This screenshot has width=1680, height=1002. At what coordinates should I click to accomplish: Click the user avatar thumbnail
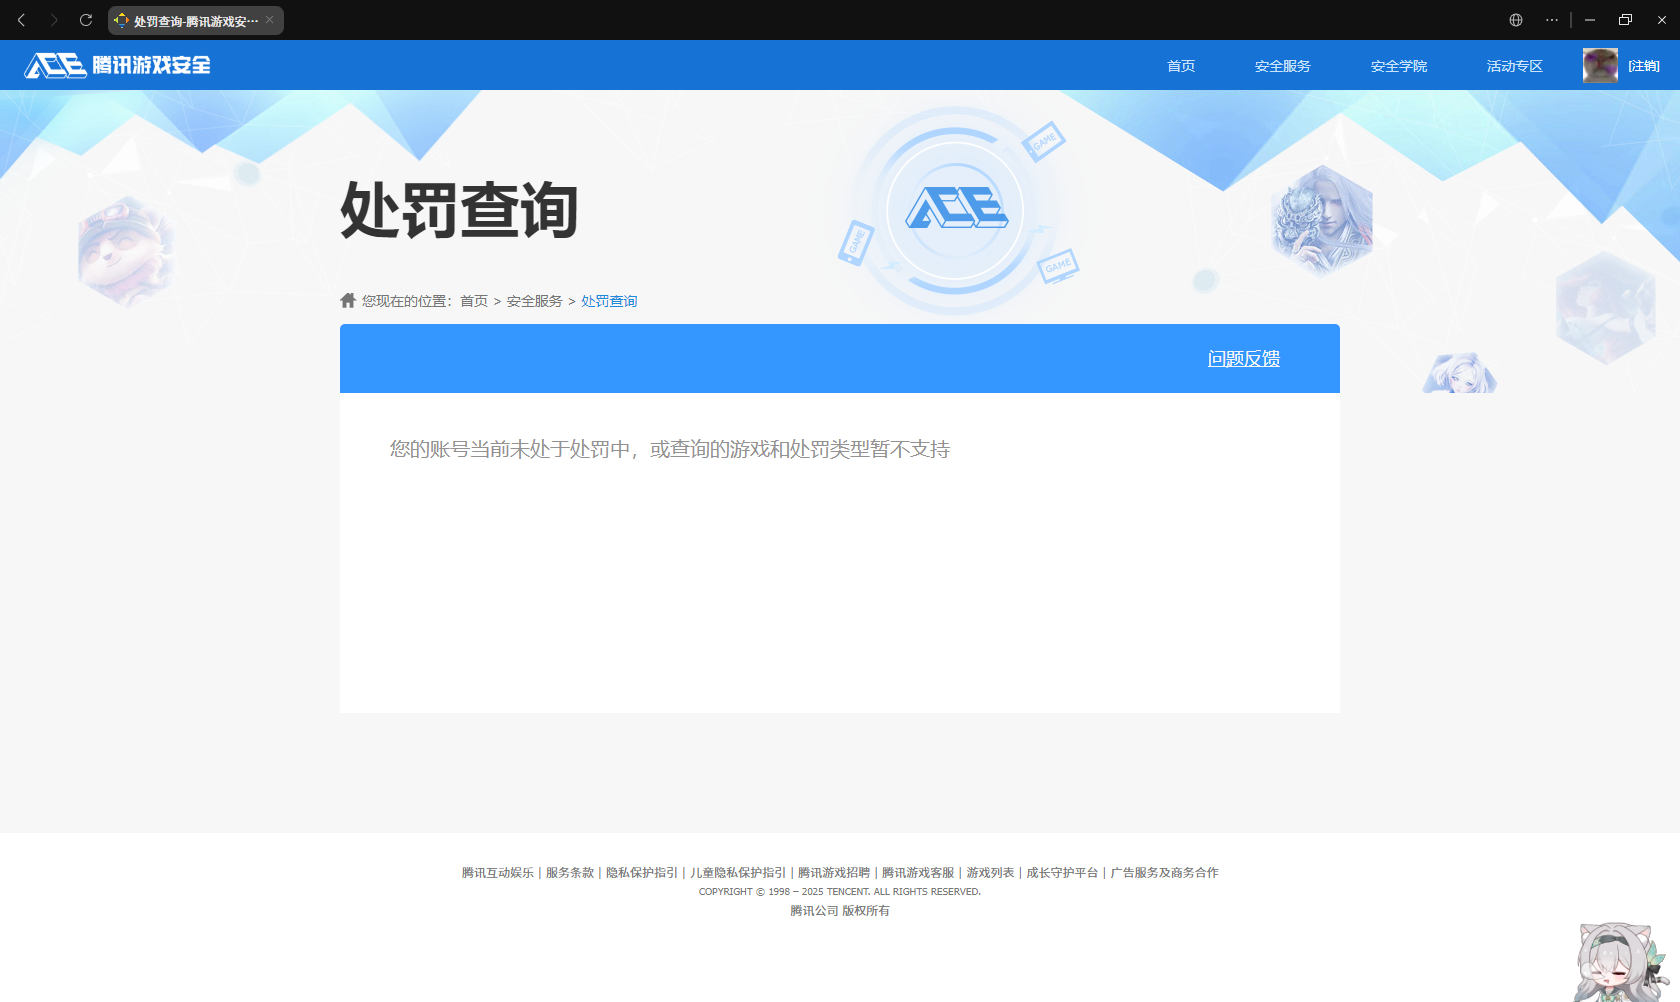pyautogui.click(x=1600, y=66)
